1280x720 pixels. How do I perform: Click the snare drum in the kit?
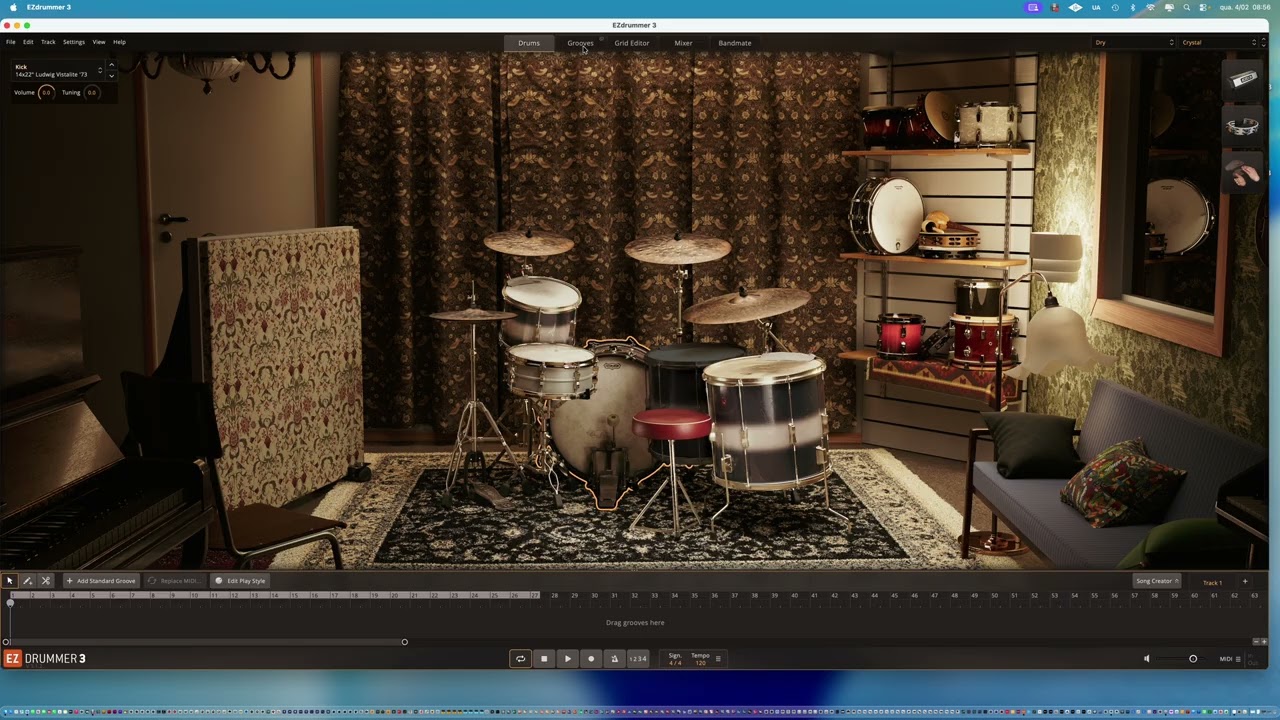pos(550,370)
